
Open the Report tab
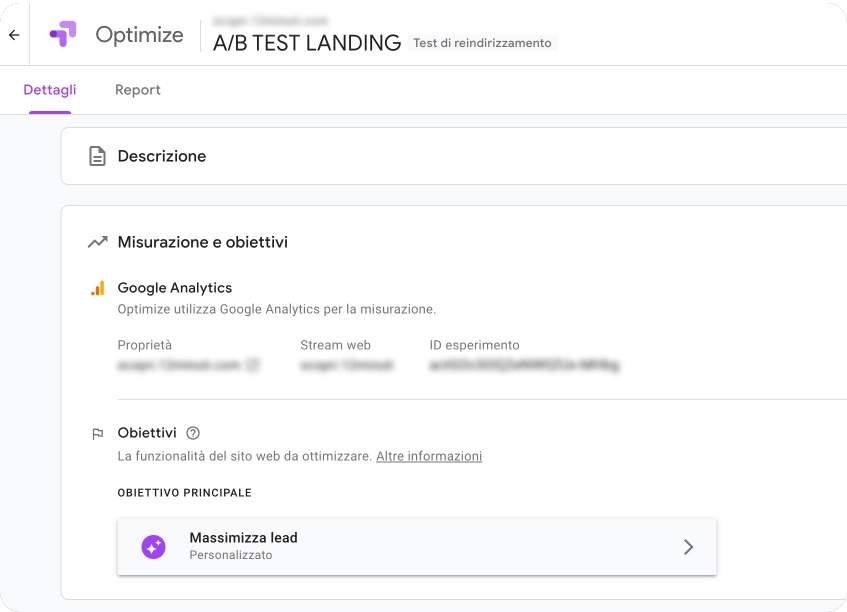tap(138, 90)
